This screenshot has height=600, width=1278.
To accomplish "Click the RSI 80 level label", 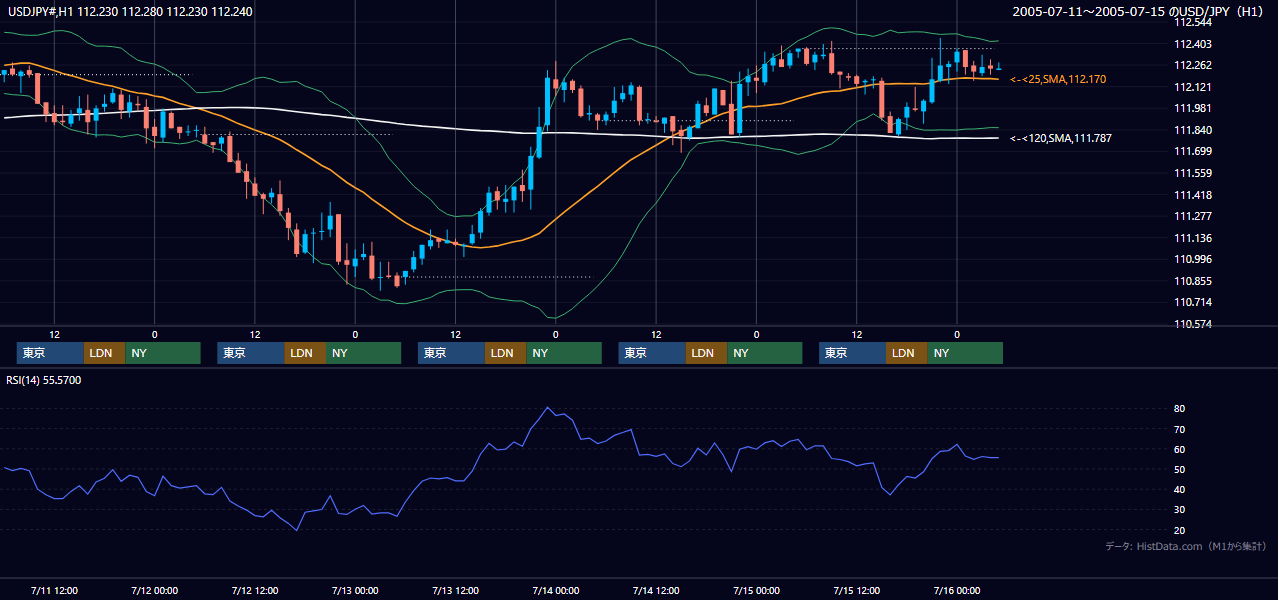I will click(1180, 409).
